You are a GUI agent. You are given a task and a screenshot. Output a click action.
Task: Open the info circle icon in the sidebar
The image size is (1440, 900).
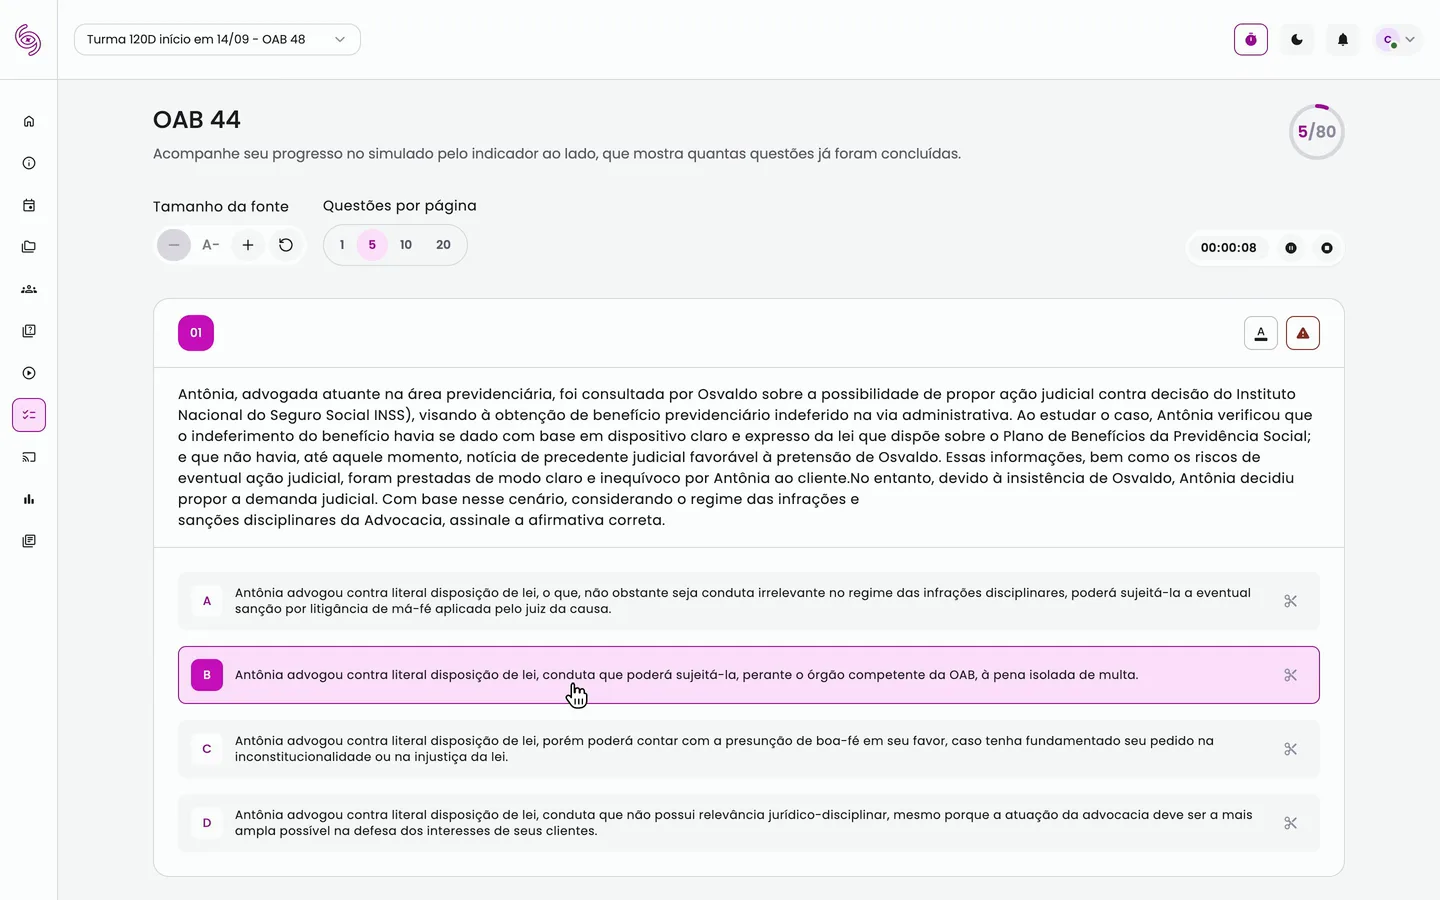point(29,163)
